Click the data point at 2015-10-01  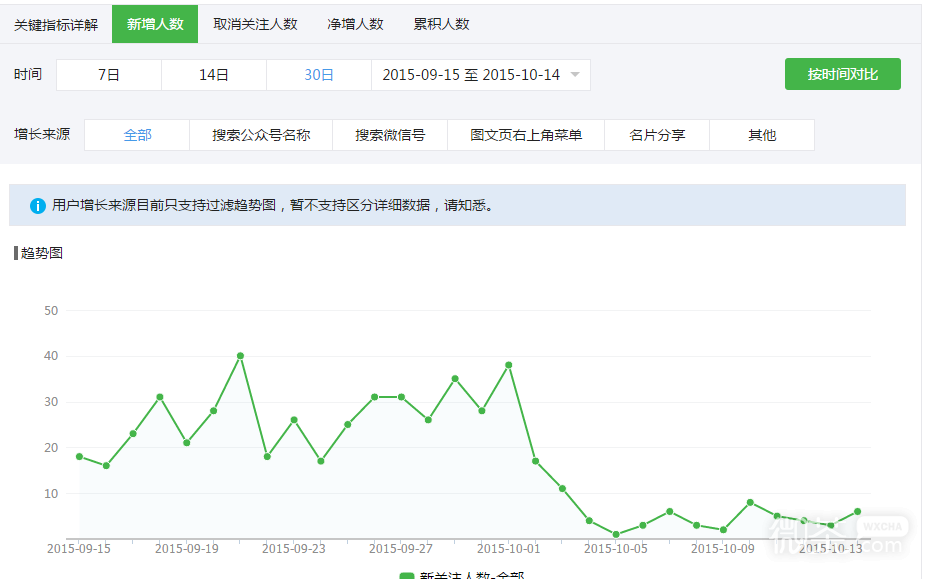tap(510, 364)
